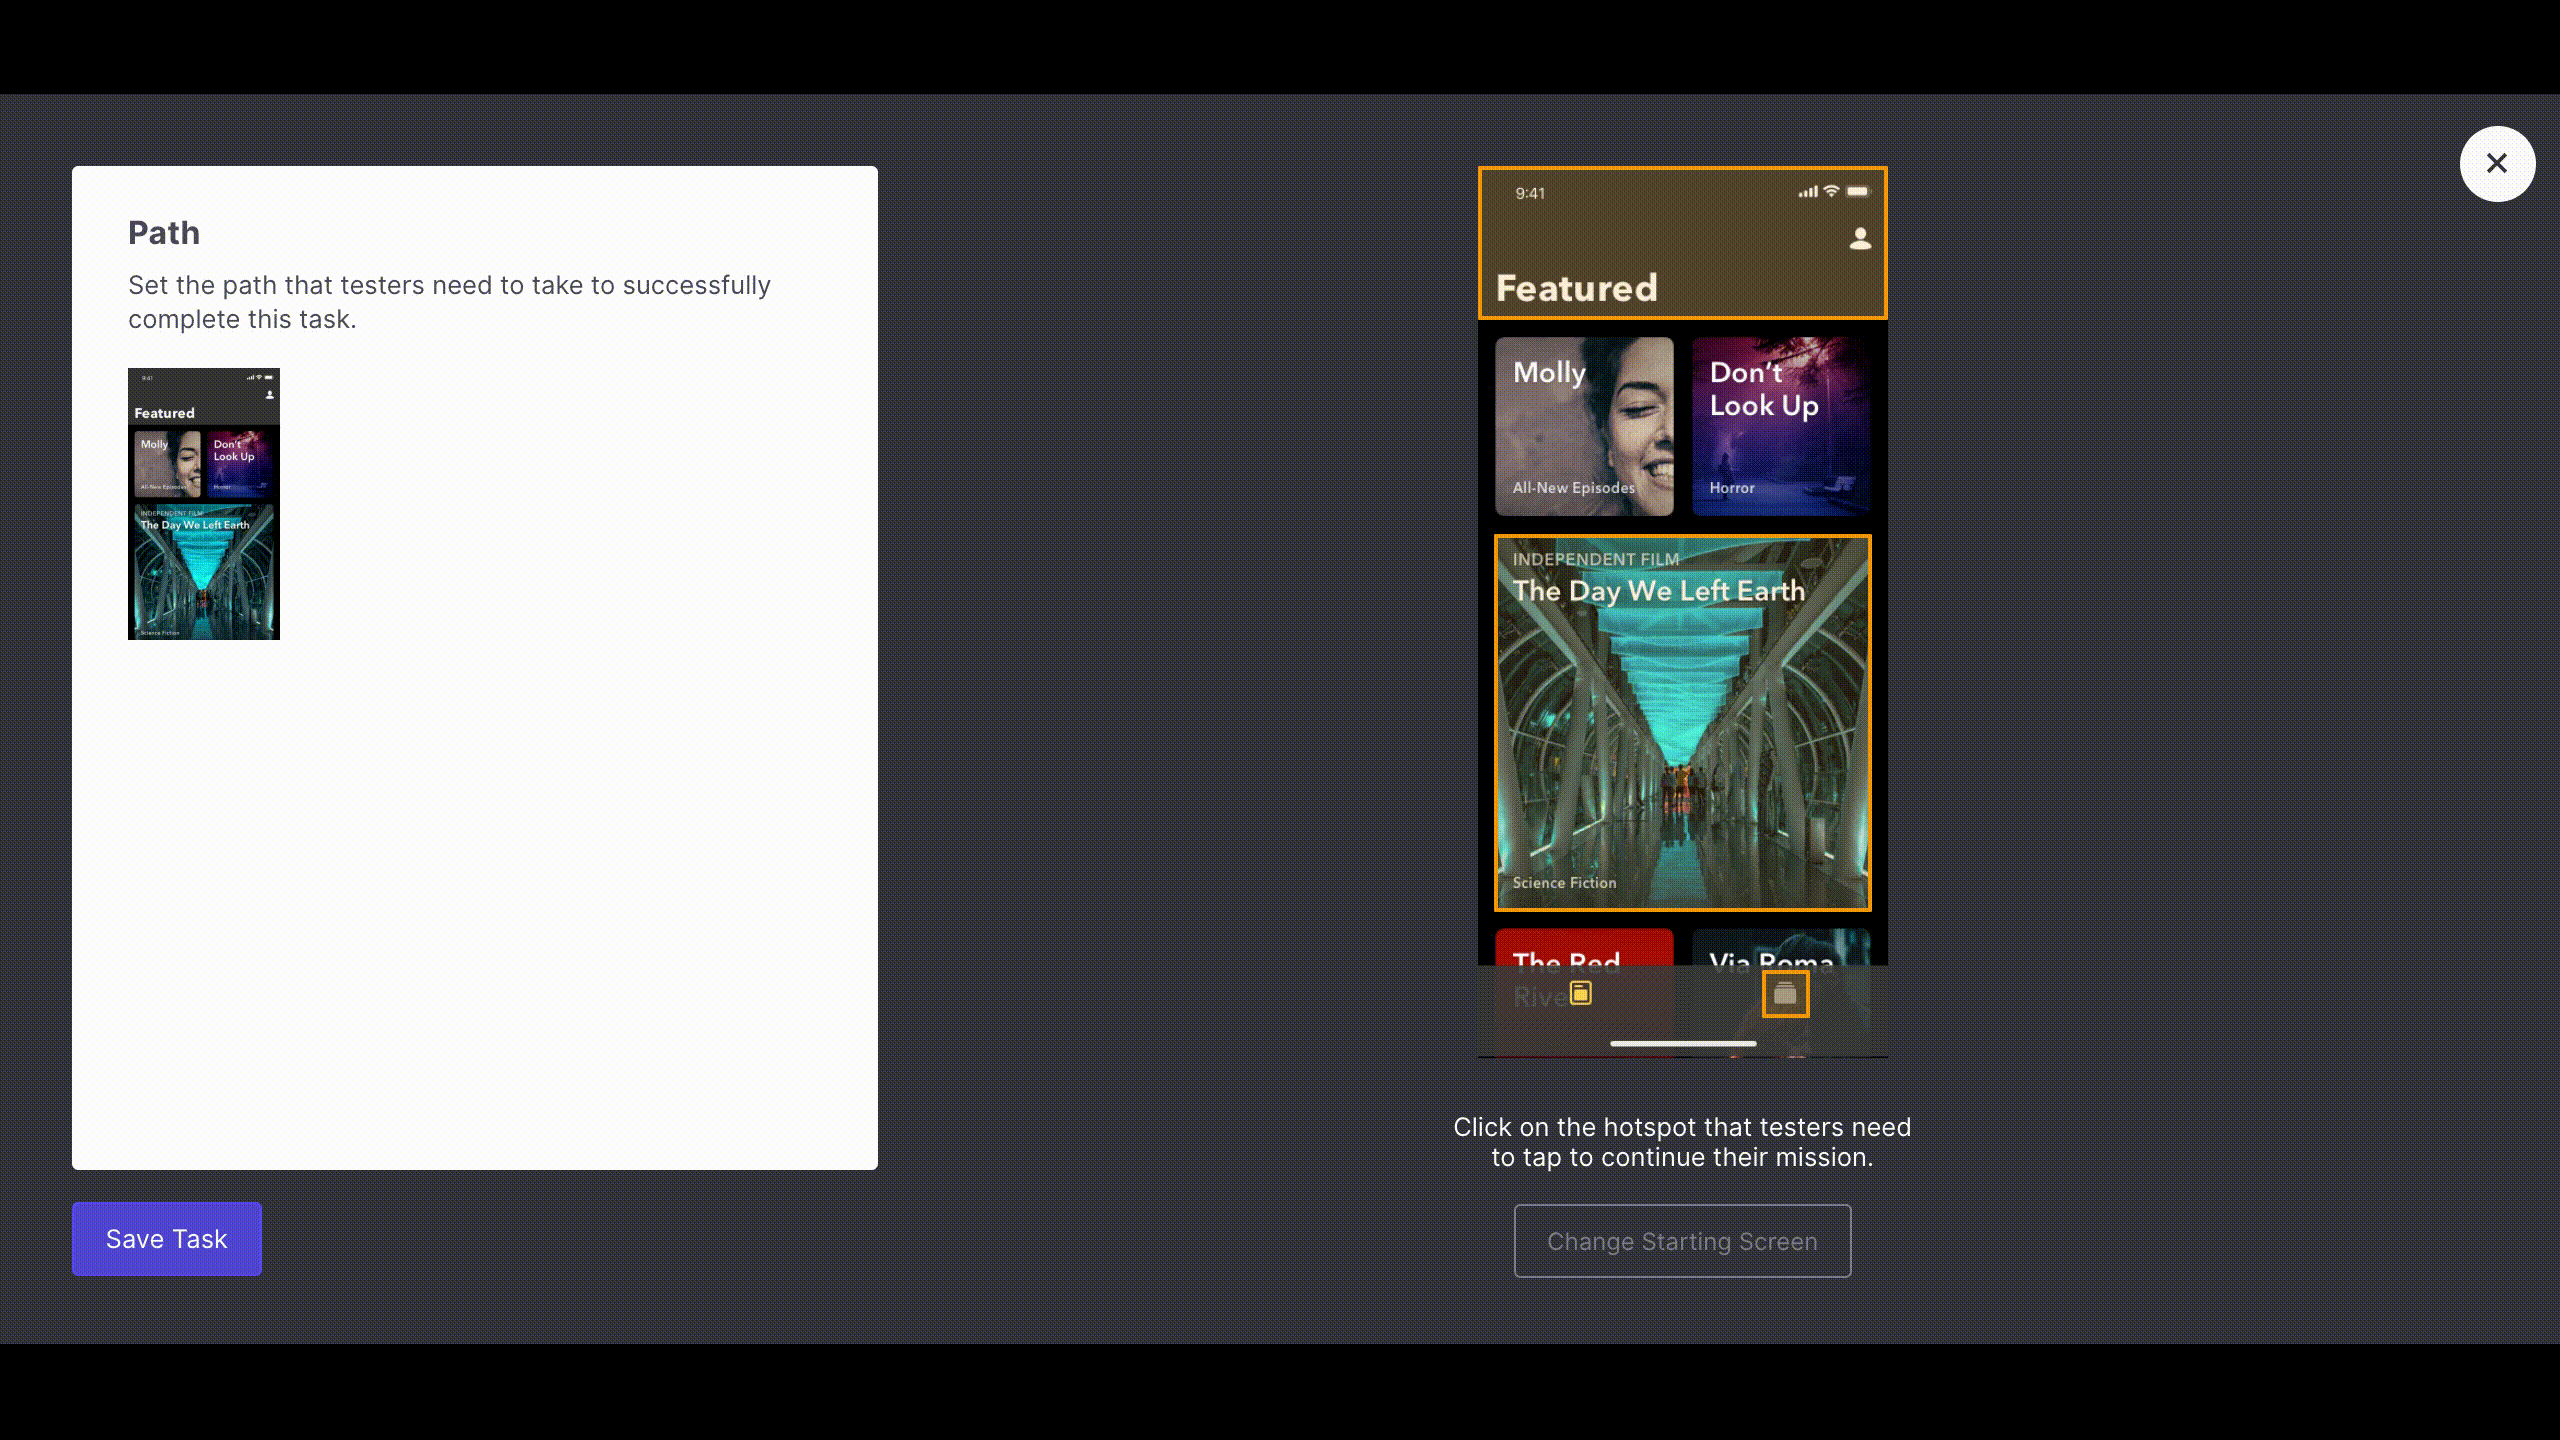Image resolution: width=2560 pixels, height=1440 pixels.
Task: Click the Science Fiction genre label
Action: click(x=1564, y=883)
